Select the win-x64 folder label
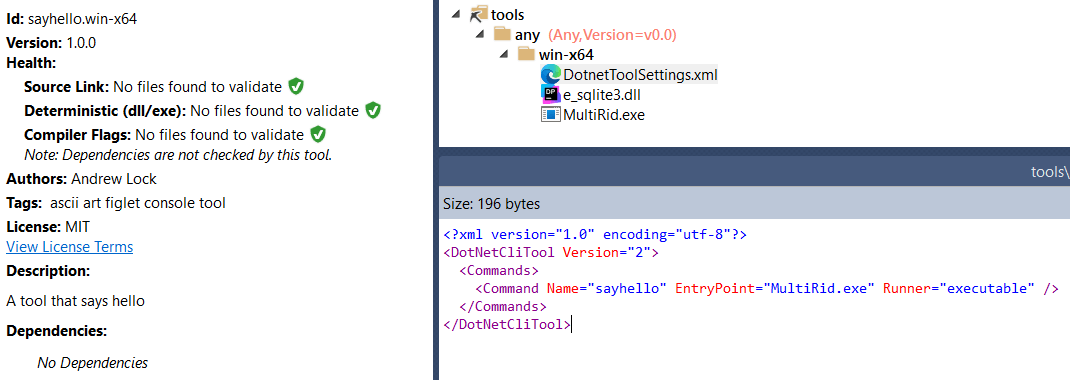This screenshot has height=380, width=1070. tap(566, 55)
